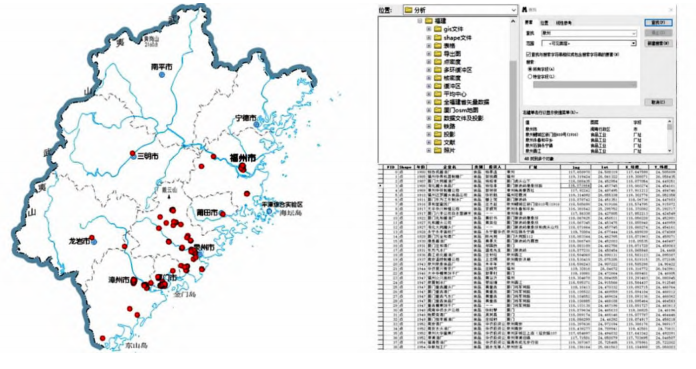
Task: Click the 南平市 city marker on map
Action: (x=162, y=75)
